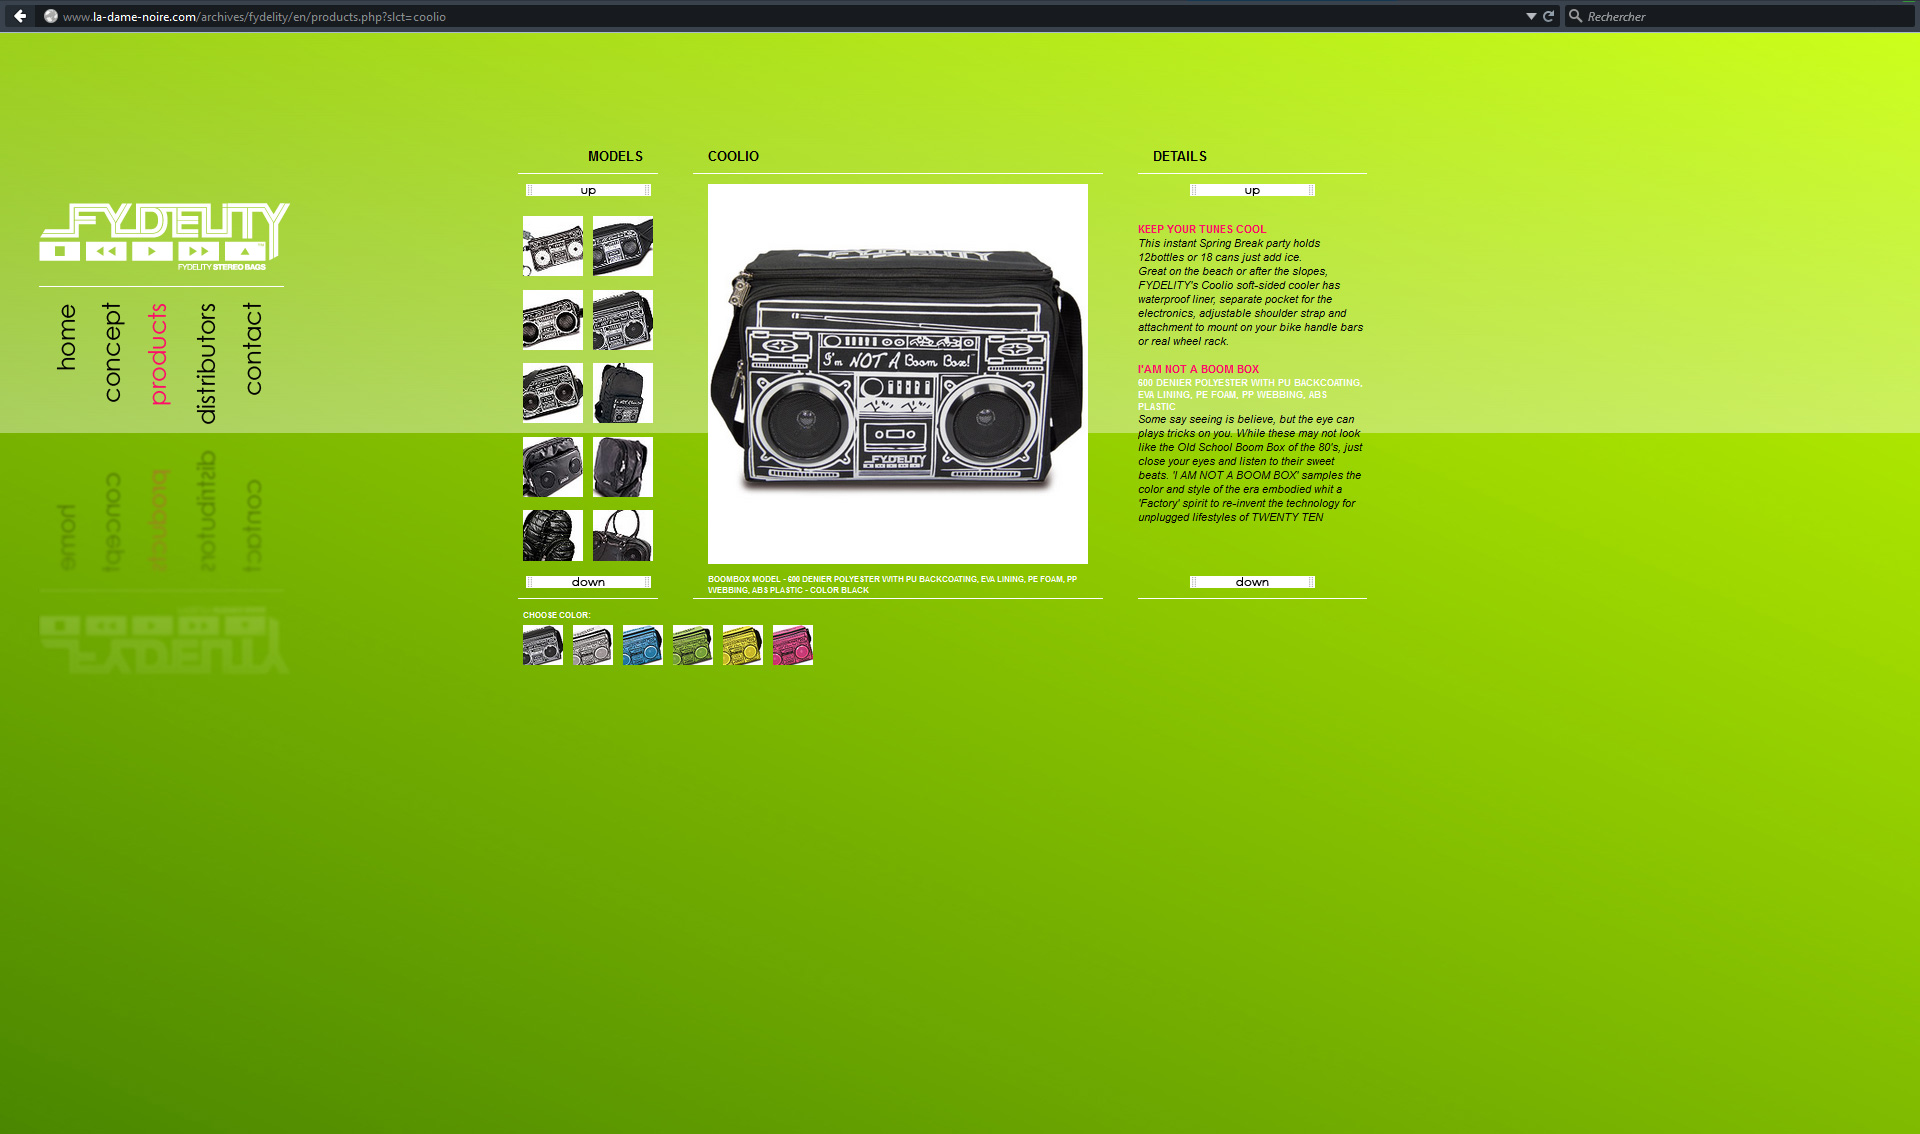This screenshot has width=1920, height=1134.
Task: Click the fast-forward button in Fydelity logo
Action: coord(198,251)
